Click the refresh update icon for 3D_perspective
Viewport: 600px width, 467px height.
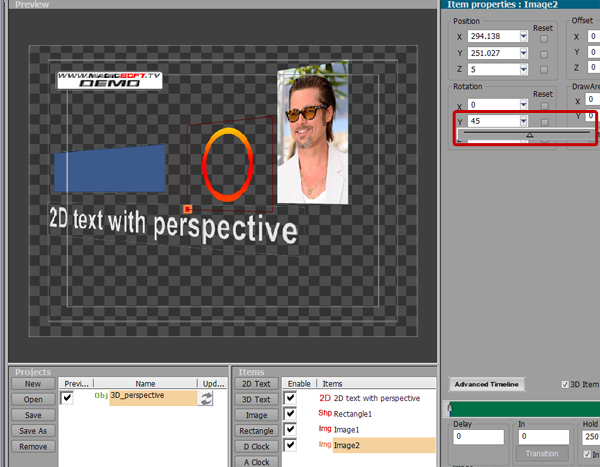[x=206, y=398]
